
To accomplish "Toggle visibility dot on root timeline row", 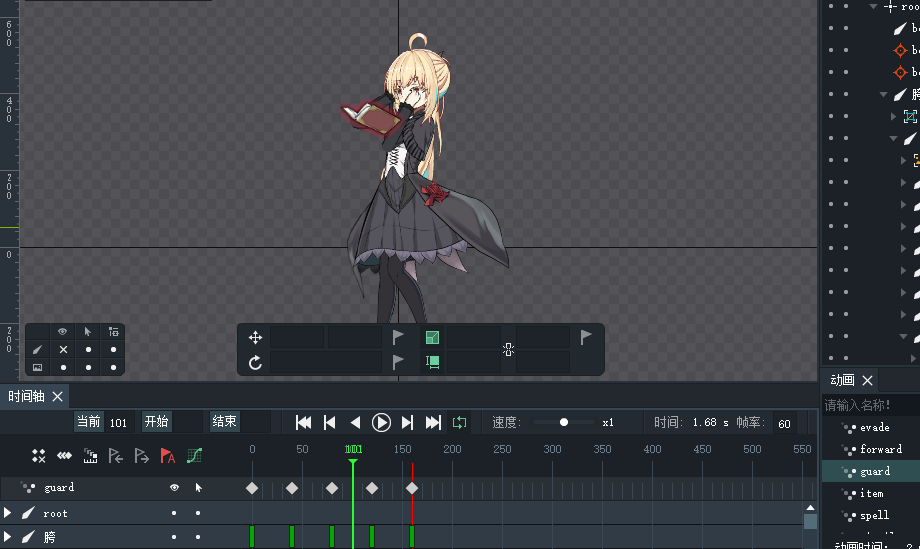I will (174, 513).
